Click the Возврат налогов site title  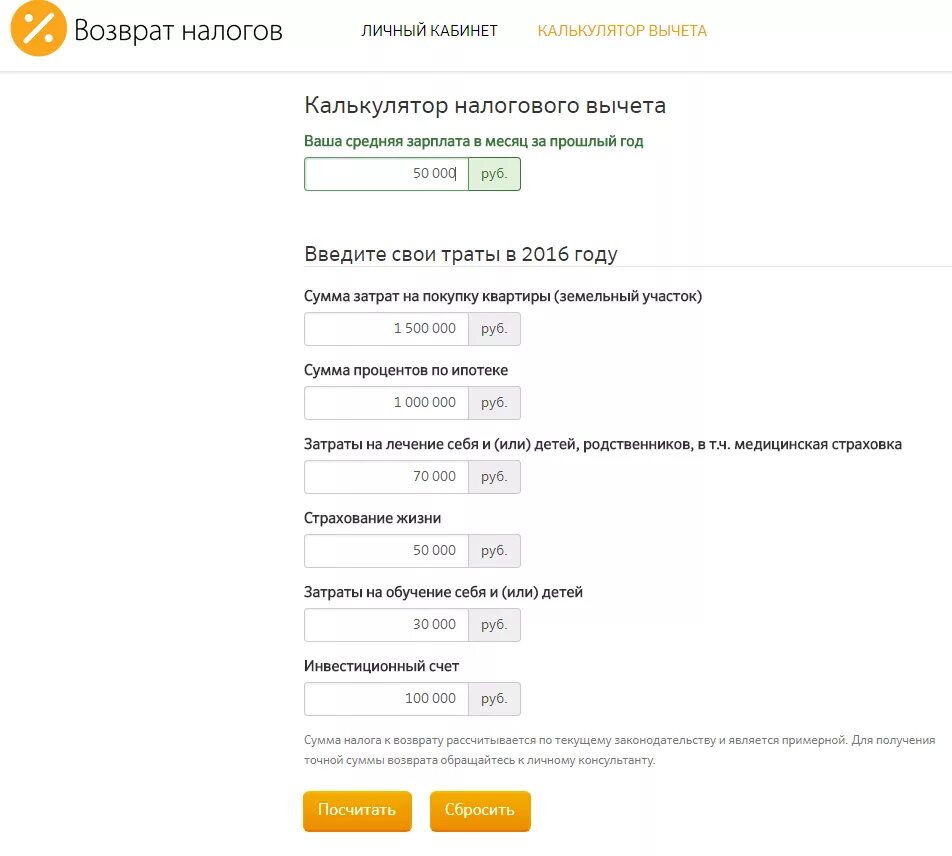[178, 30]
